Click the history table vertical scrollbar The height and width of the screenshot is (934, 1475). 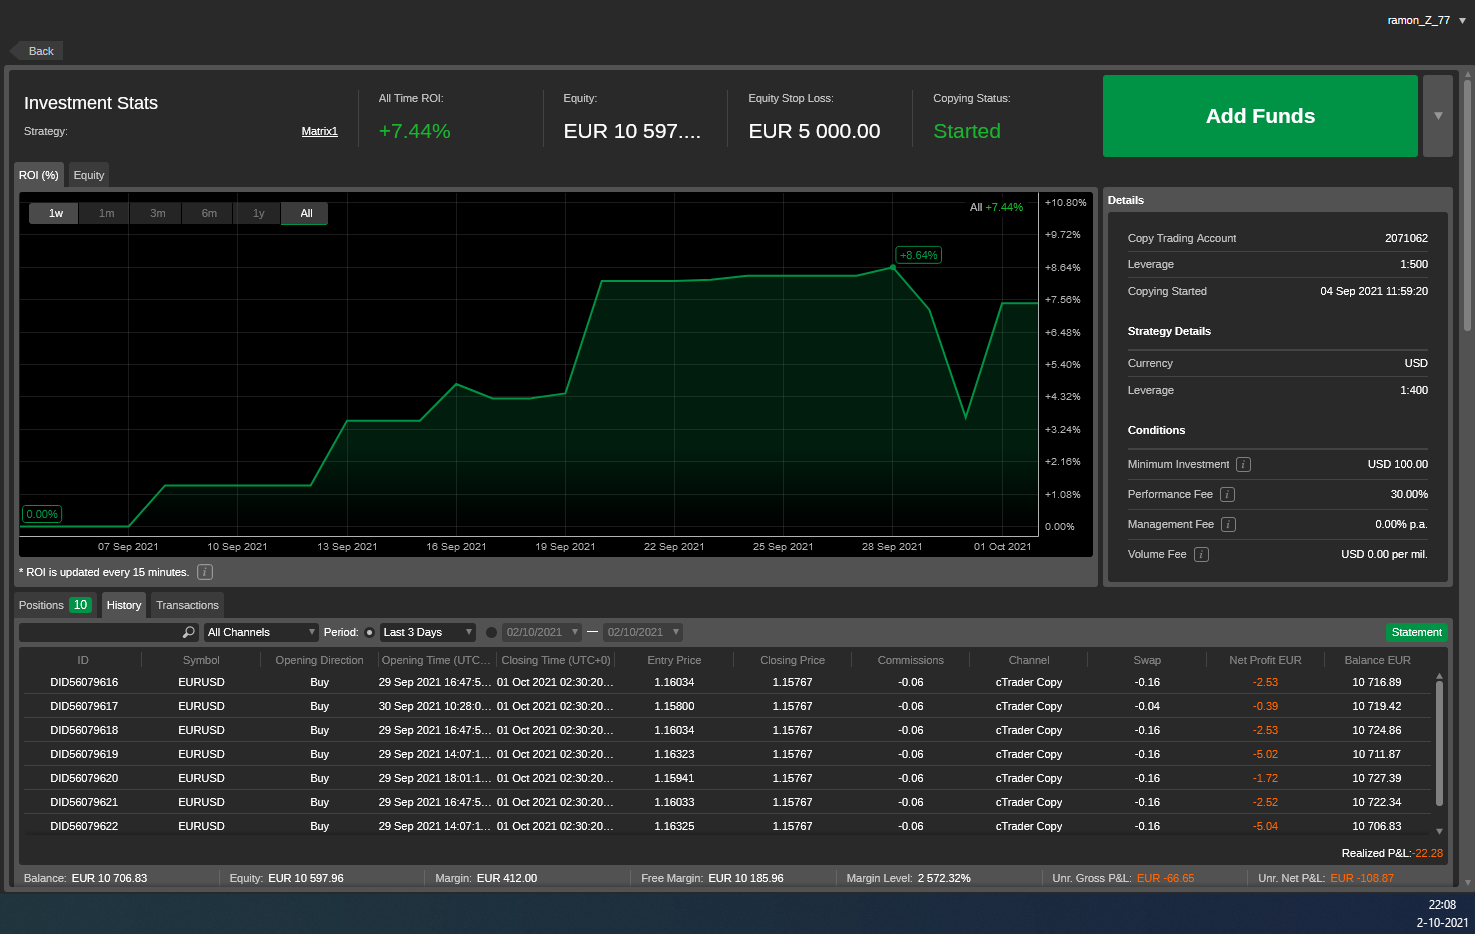click(1439, 744)
